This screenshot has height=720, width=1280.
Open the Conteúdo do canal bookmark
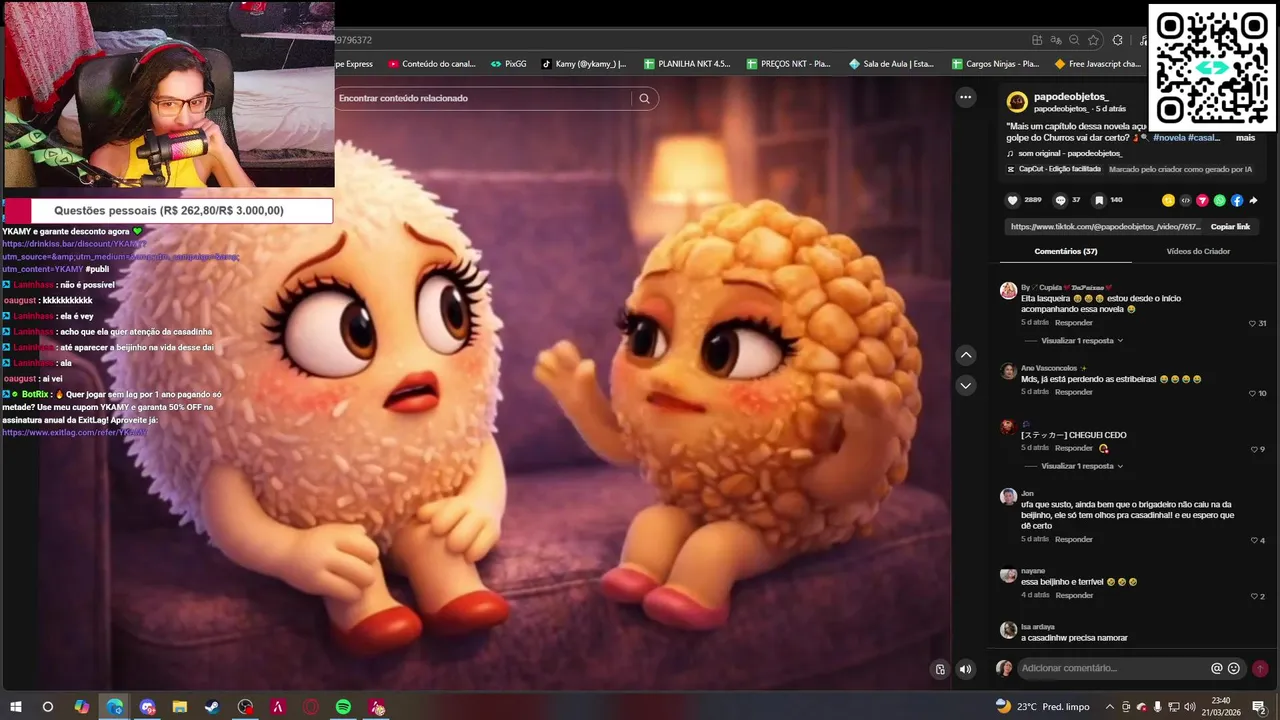click(432, 64)
